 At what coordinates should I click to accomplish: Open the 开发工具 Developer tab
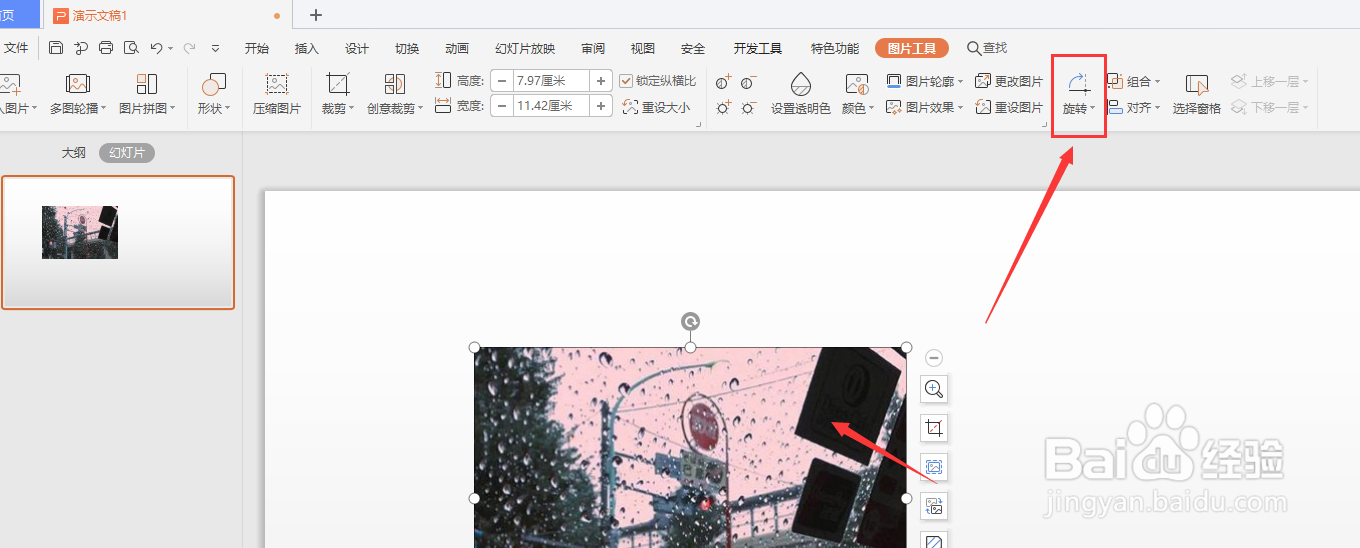758,48
